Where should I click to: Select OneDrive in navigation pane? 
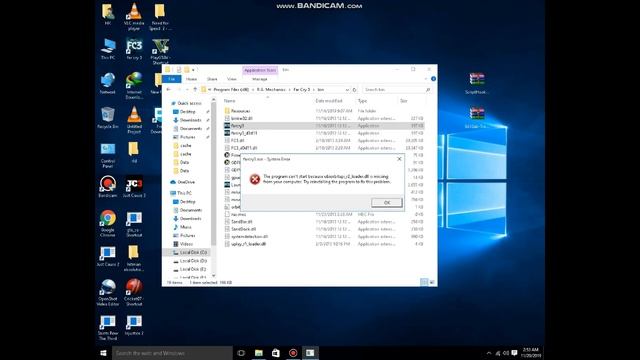pyautogui.click(x=186, y=182)
